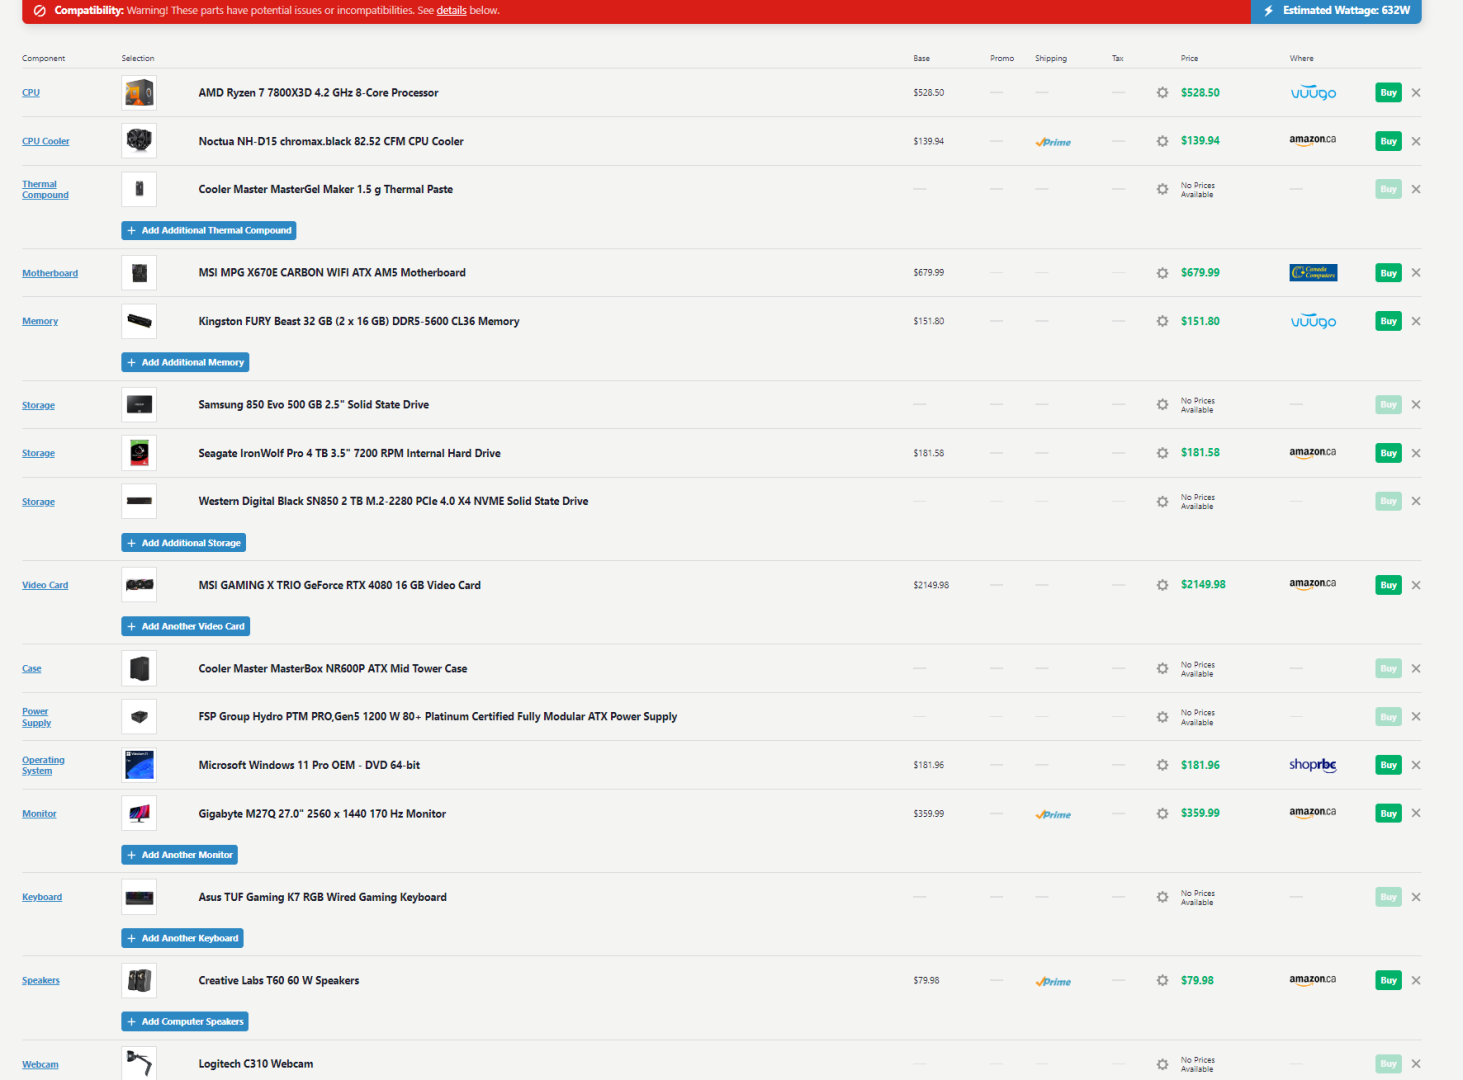Click the Prime shipping badge for the monitor
The width and height of the screenshot is (1463, 1080).
click(x=1053, y=814)
